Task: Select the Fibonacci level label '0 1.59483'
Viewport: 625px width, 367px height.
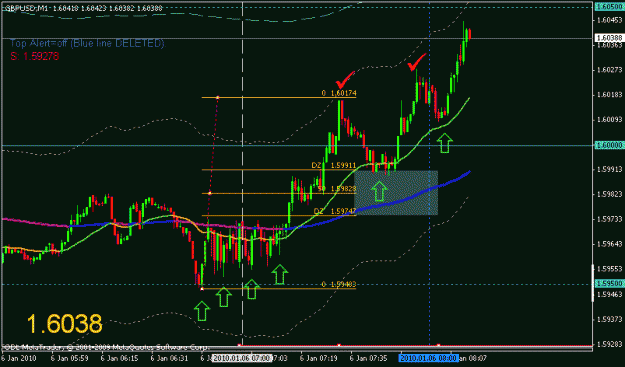Action: point(339,284)
